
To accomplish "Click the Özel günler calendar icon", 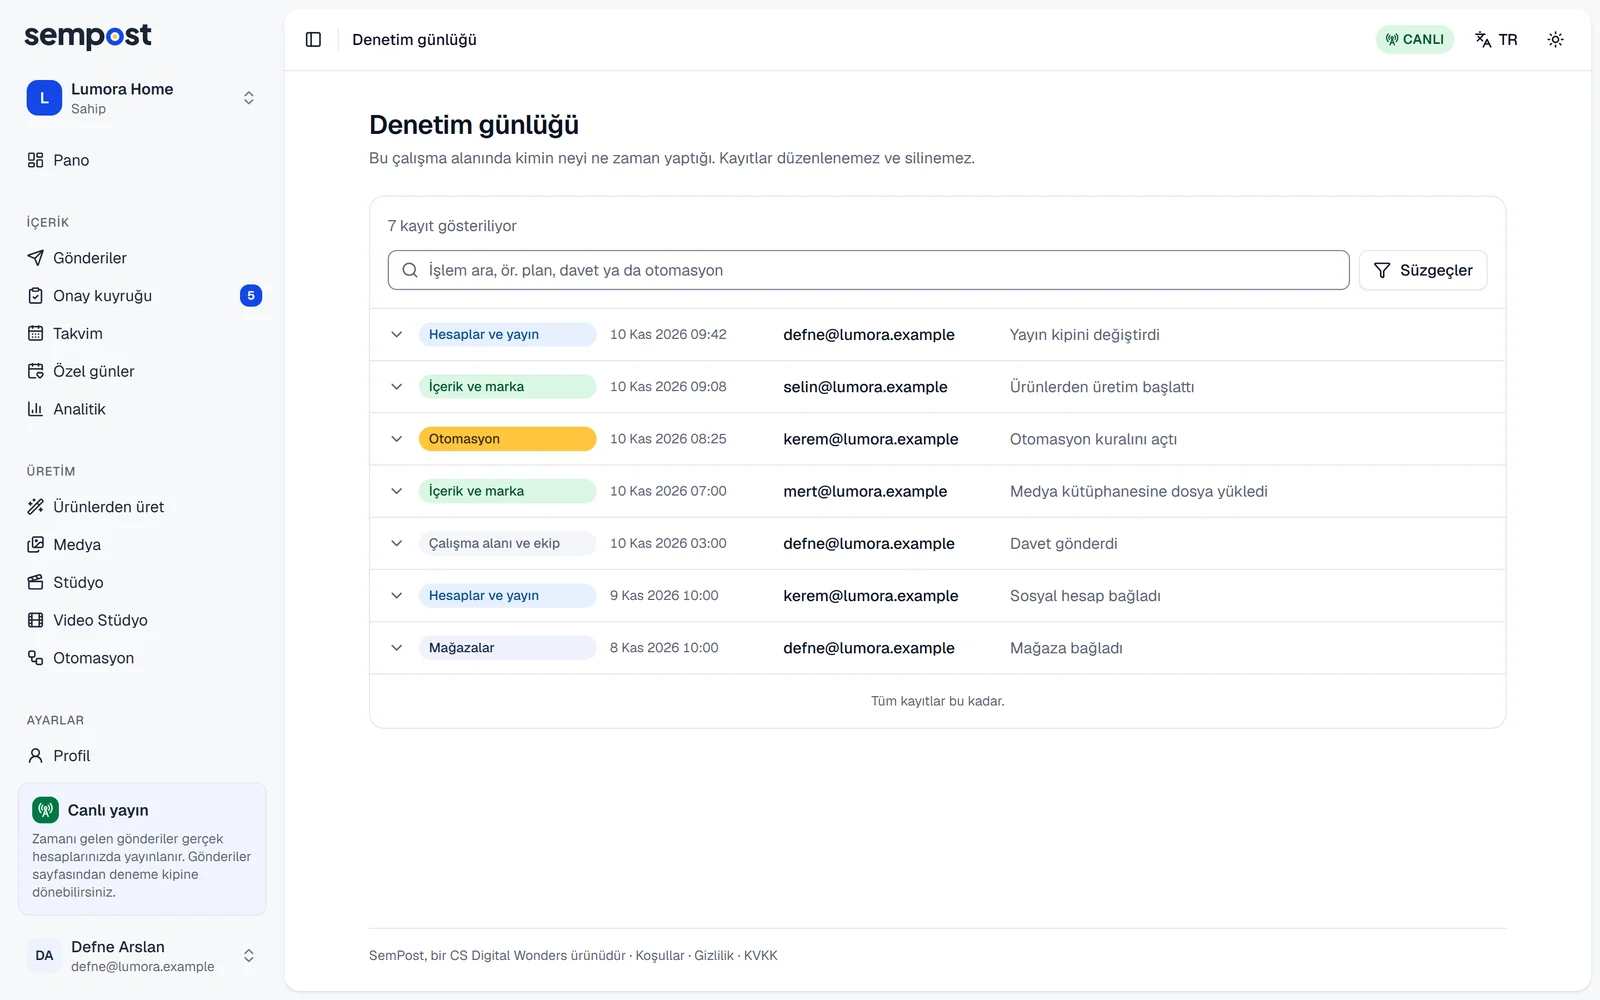I will click(36, 371).
